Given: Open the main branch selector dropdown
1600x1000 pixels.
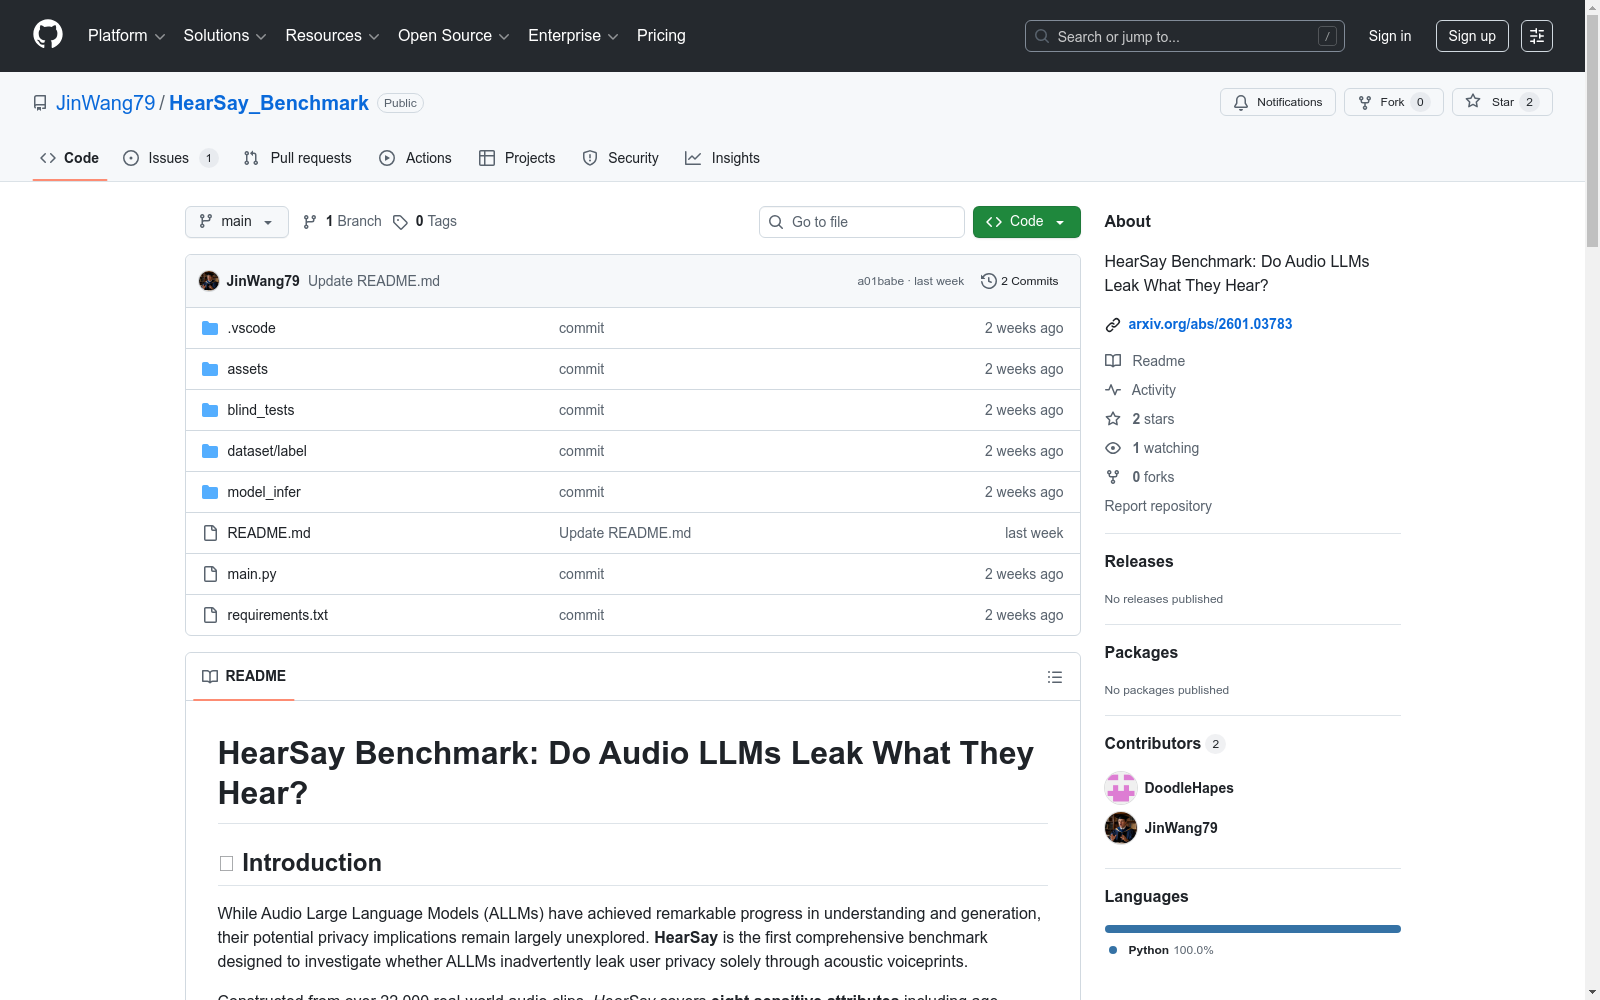Looking at the screenshot, I should (x=237, y=222).
